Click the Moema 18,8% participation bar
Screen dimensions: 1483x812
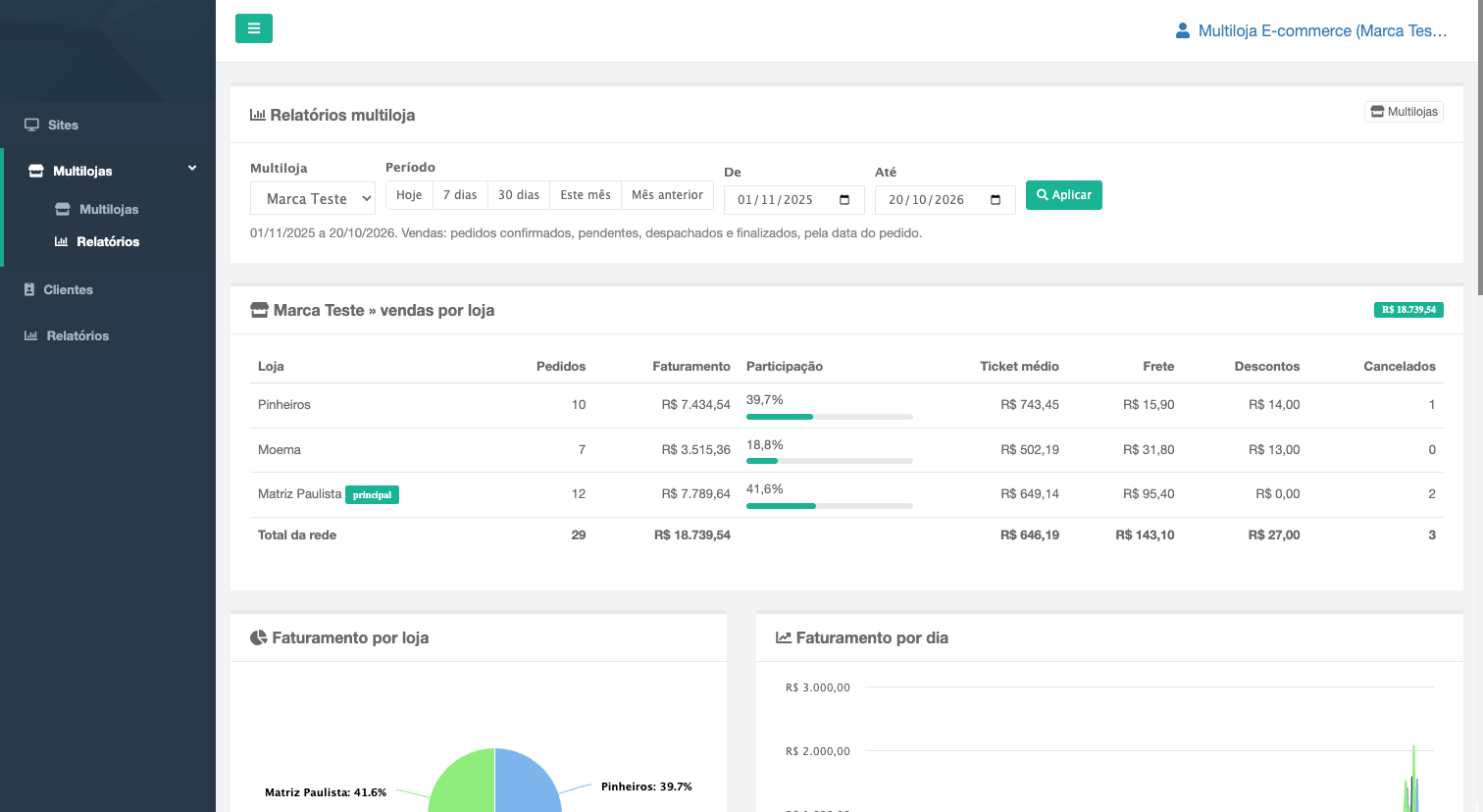pos(829,461)
